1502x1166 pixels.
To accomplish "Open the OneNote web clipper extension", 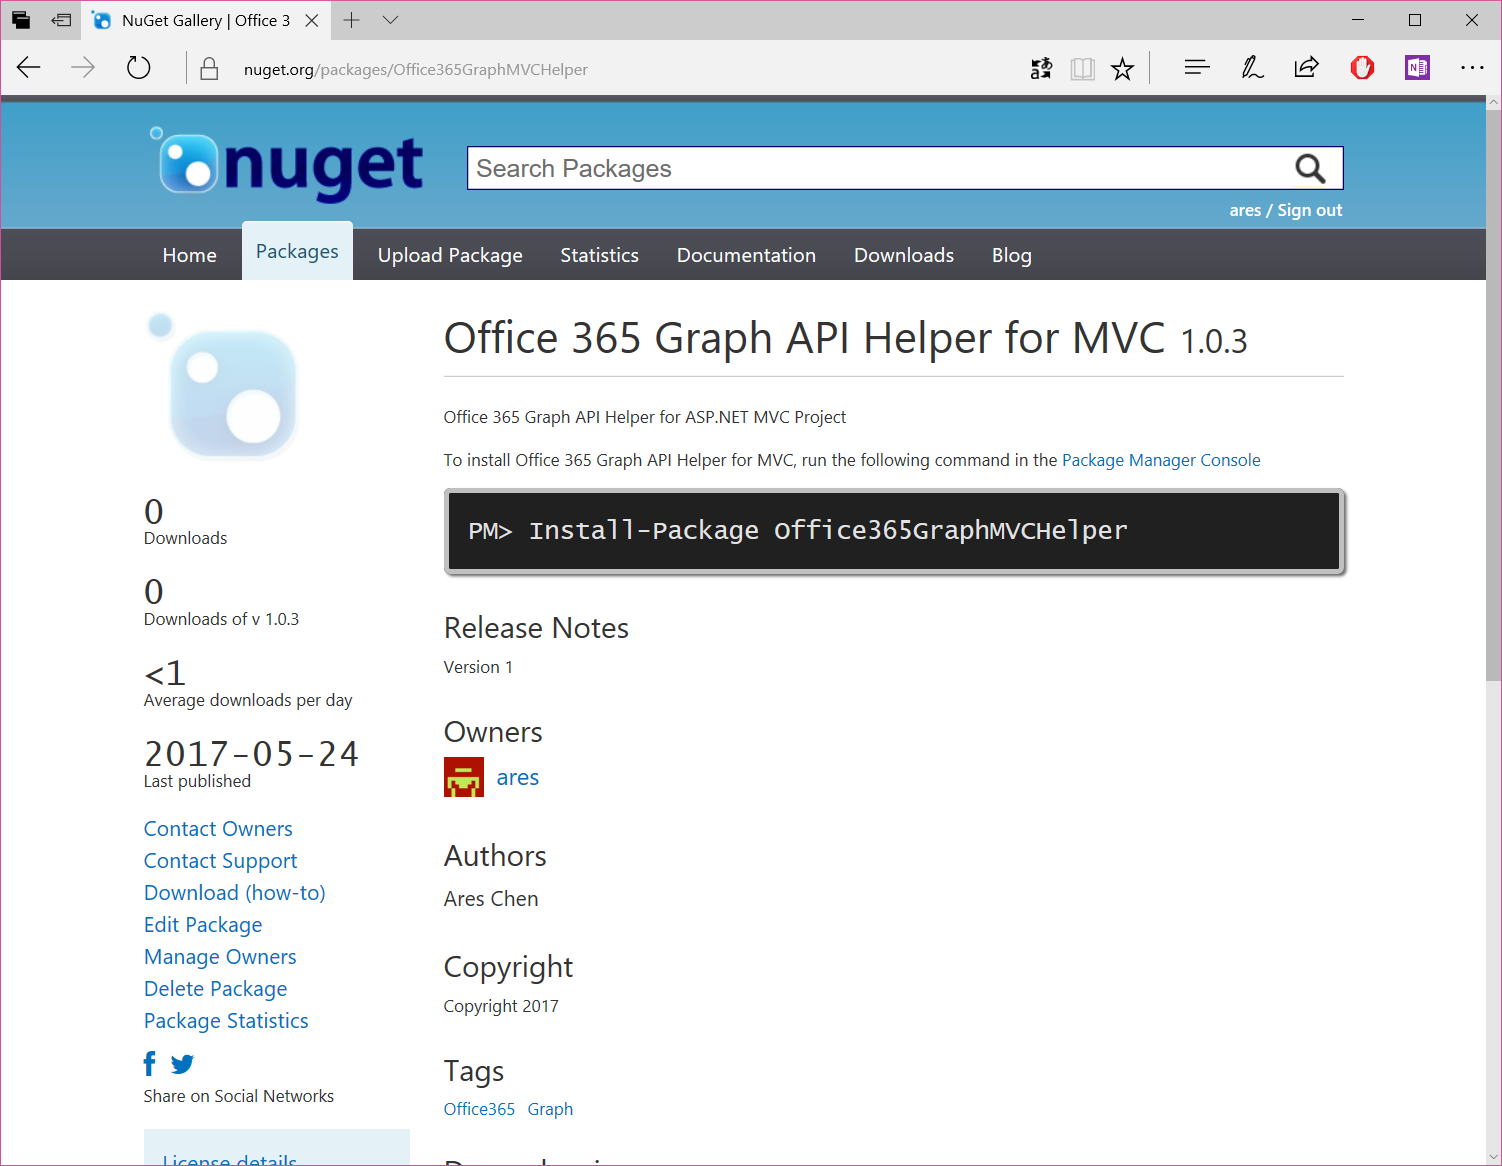I will pos(1416,68).
